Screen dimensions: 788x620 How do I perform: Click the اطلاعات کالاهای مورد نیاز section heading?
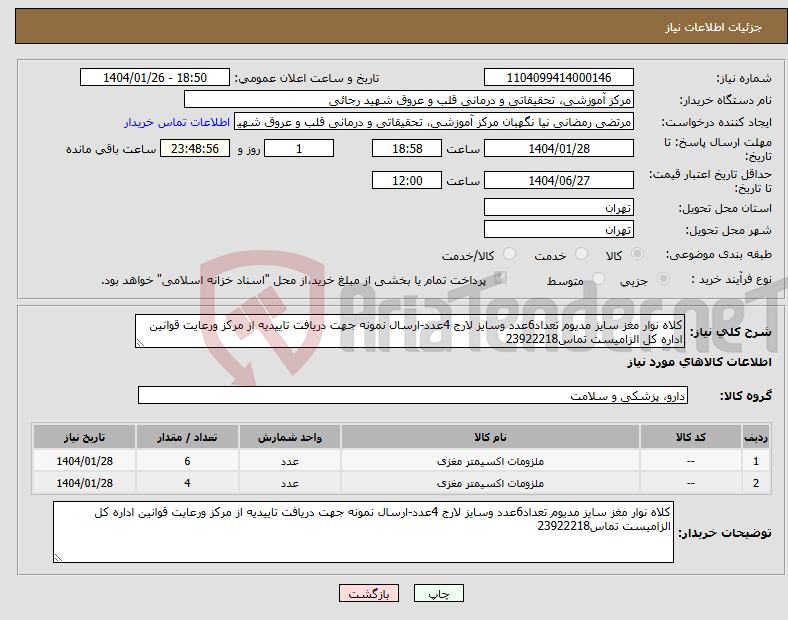coord(699,362)
